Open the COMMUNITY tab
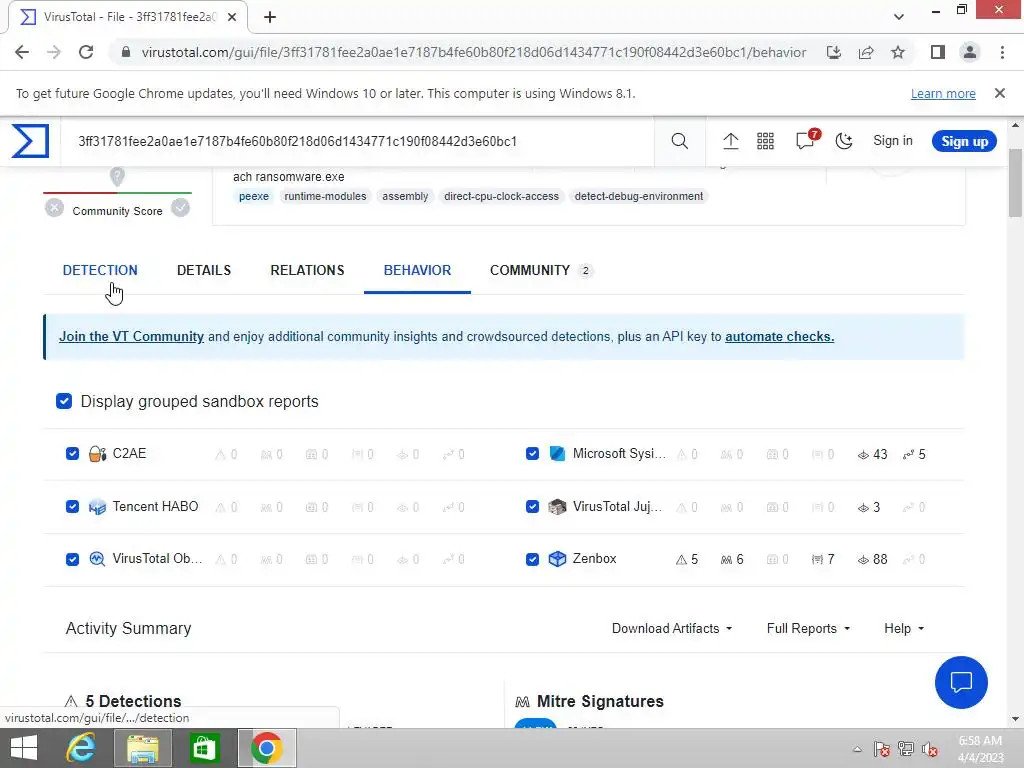The image size is (1024, 768). pyautogui.click(x=541, y=270)
